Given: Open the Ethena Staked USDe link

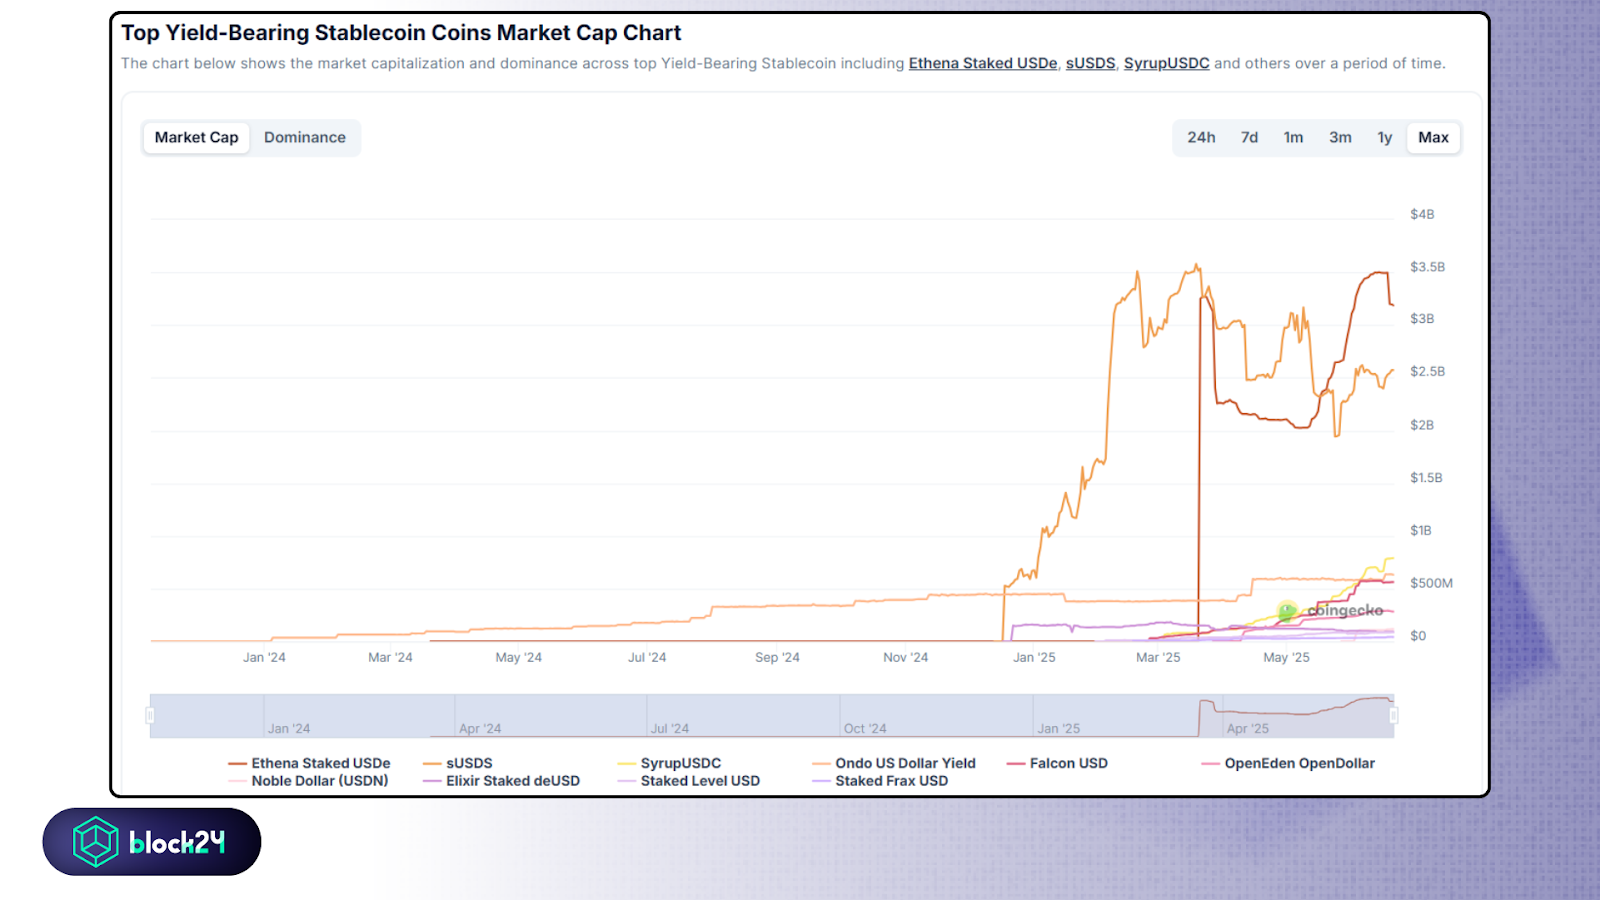Looking at the screenshot, I should pos(983,63).
